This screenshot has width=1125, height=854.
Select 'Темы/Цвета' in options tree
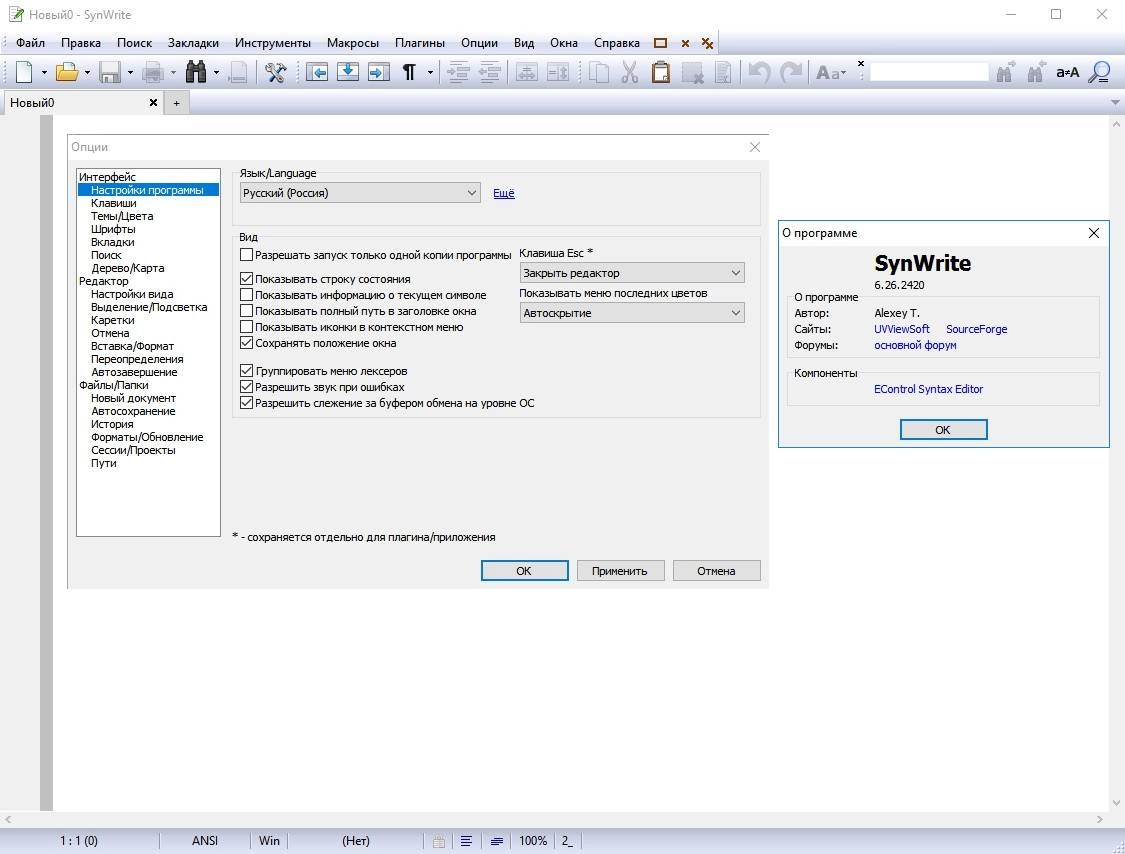point(122,216)
